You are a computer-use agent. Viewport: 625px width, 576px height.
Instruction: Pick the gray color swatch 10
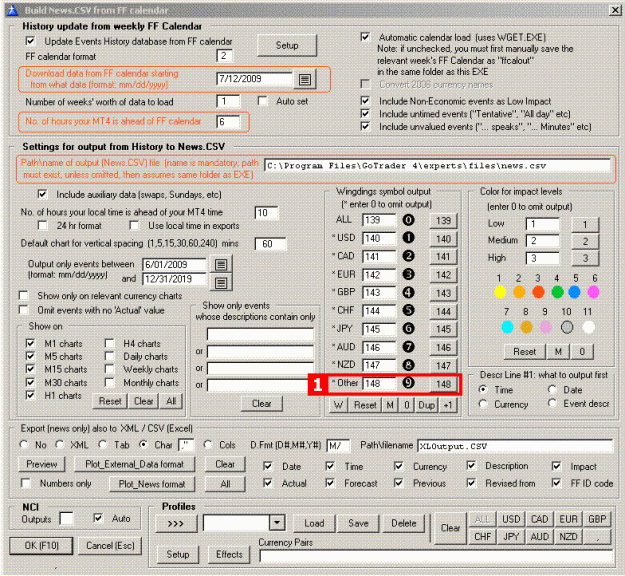click(567, 327)
